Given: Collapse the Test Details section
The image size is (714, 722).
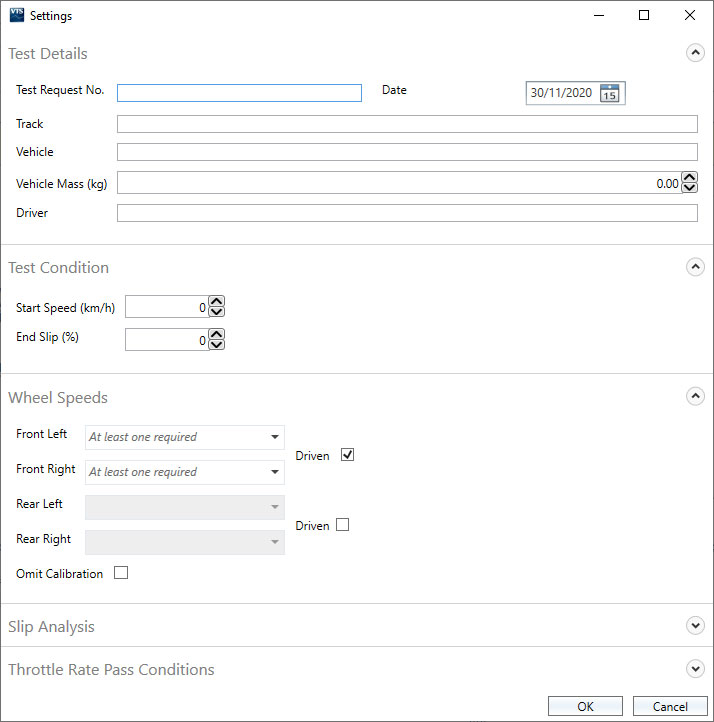Looking at the screenshot, I should pos(695,53).
